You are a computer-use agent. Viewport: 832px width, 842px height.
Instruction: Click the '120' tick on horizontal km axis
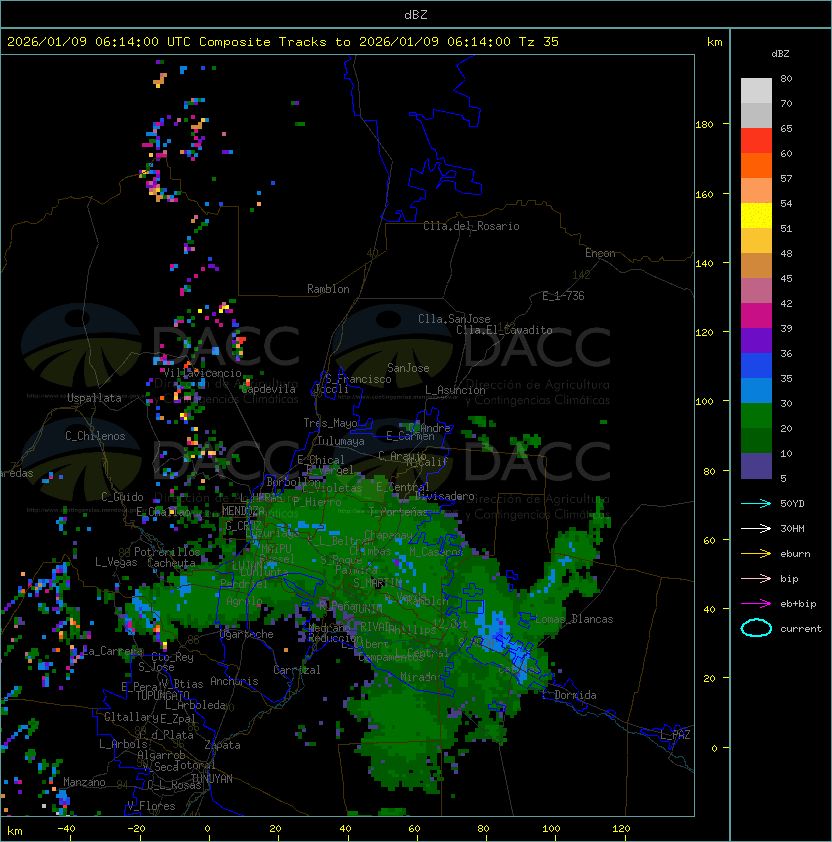pos(621,829)
